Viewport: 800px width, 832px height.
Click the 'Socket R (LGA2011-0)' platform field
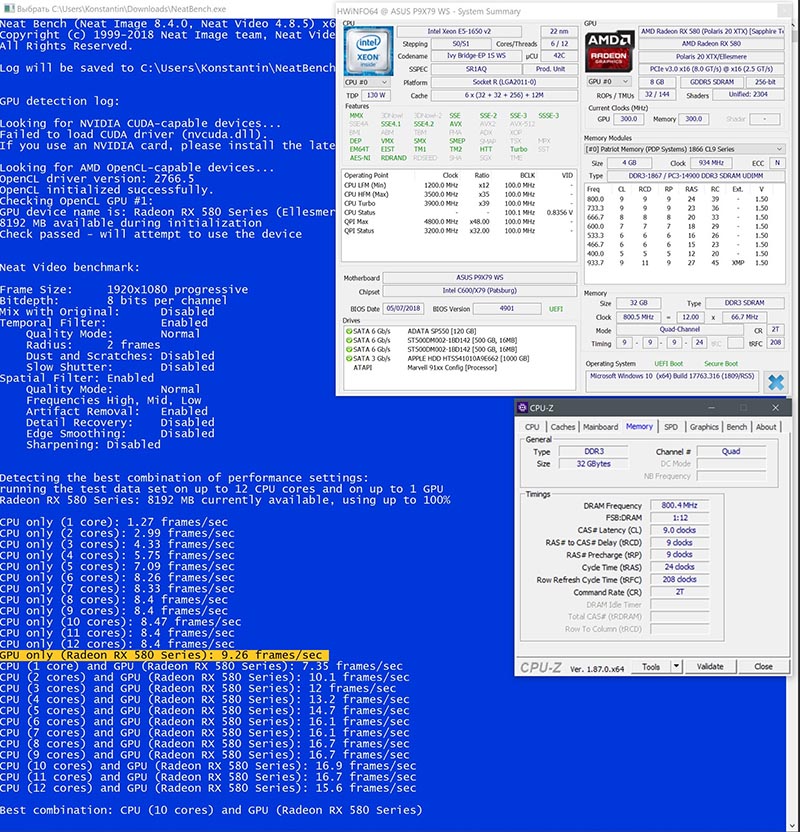[504, 82]
